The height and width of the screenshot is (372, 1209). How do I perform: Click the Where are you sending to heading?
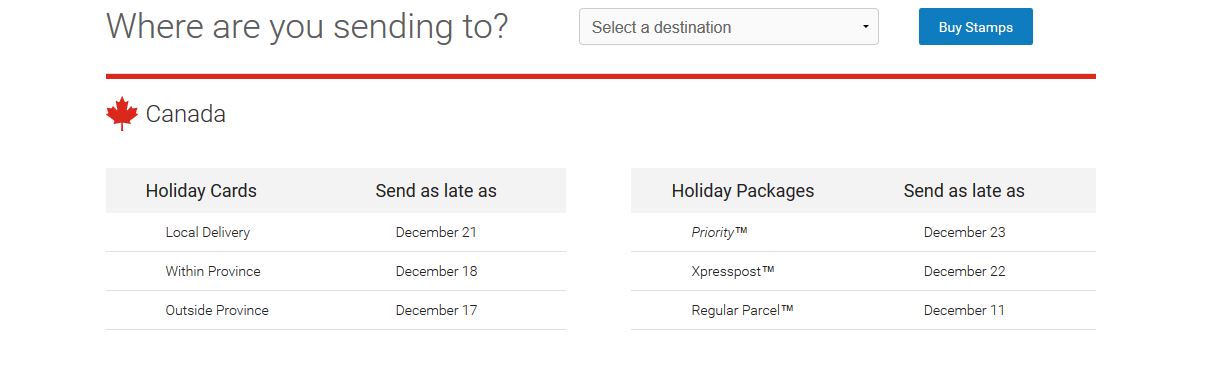coord(307,27)
